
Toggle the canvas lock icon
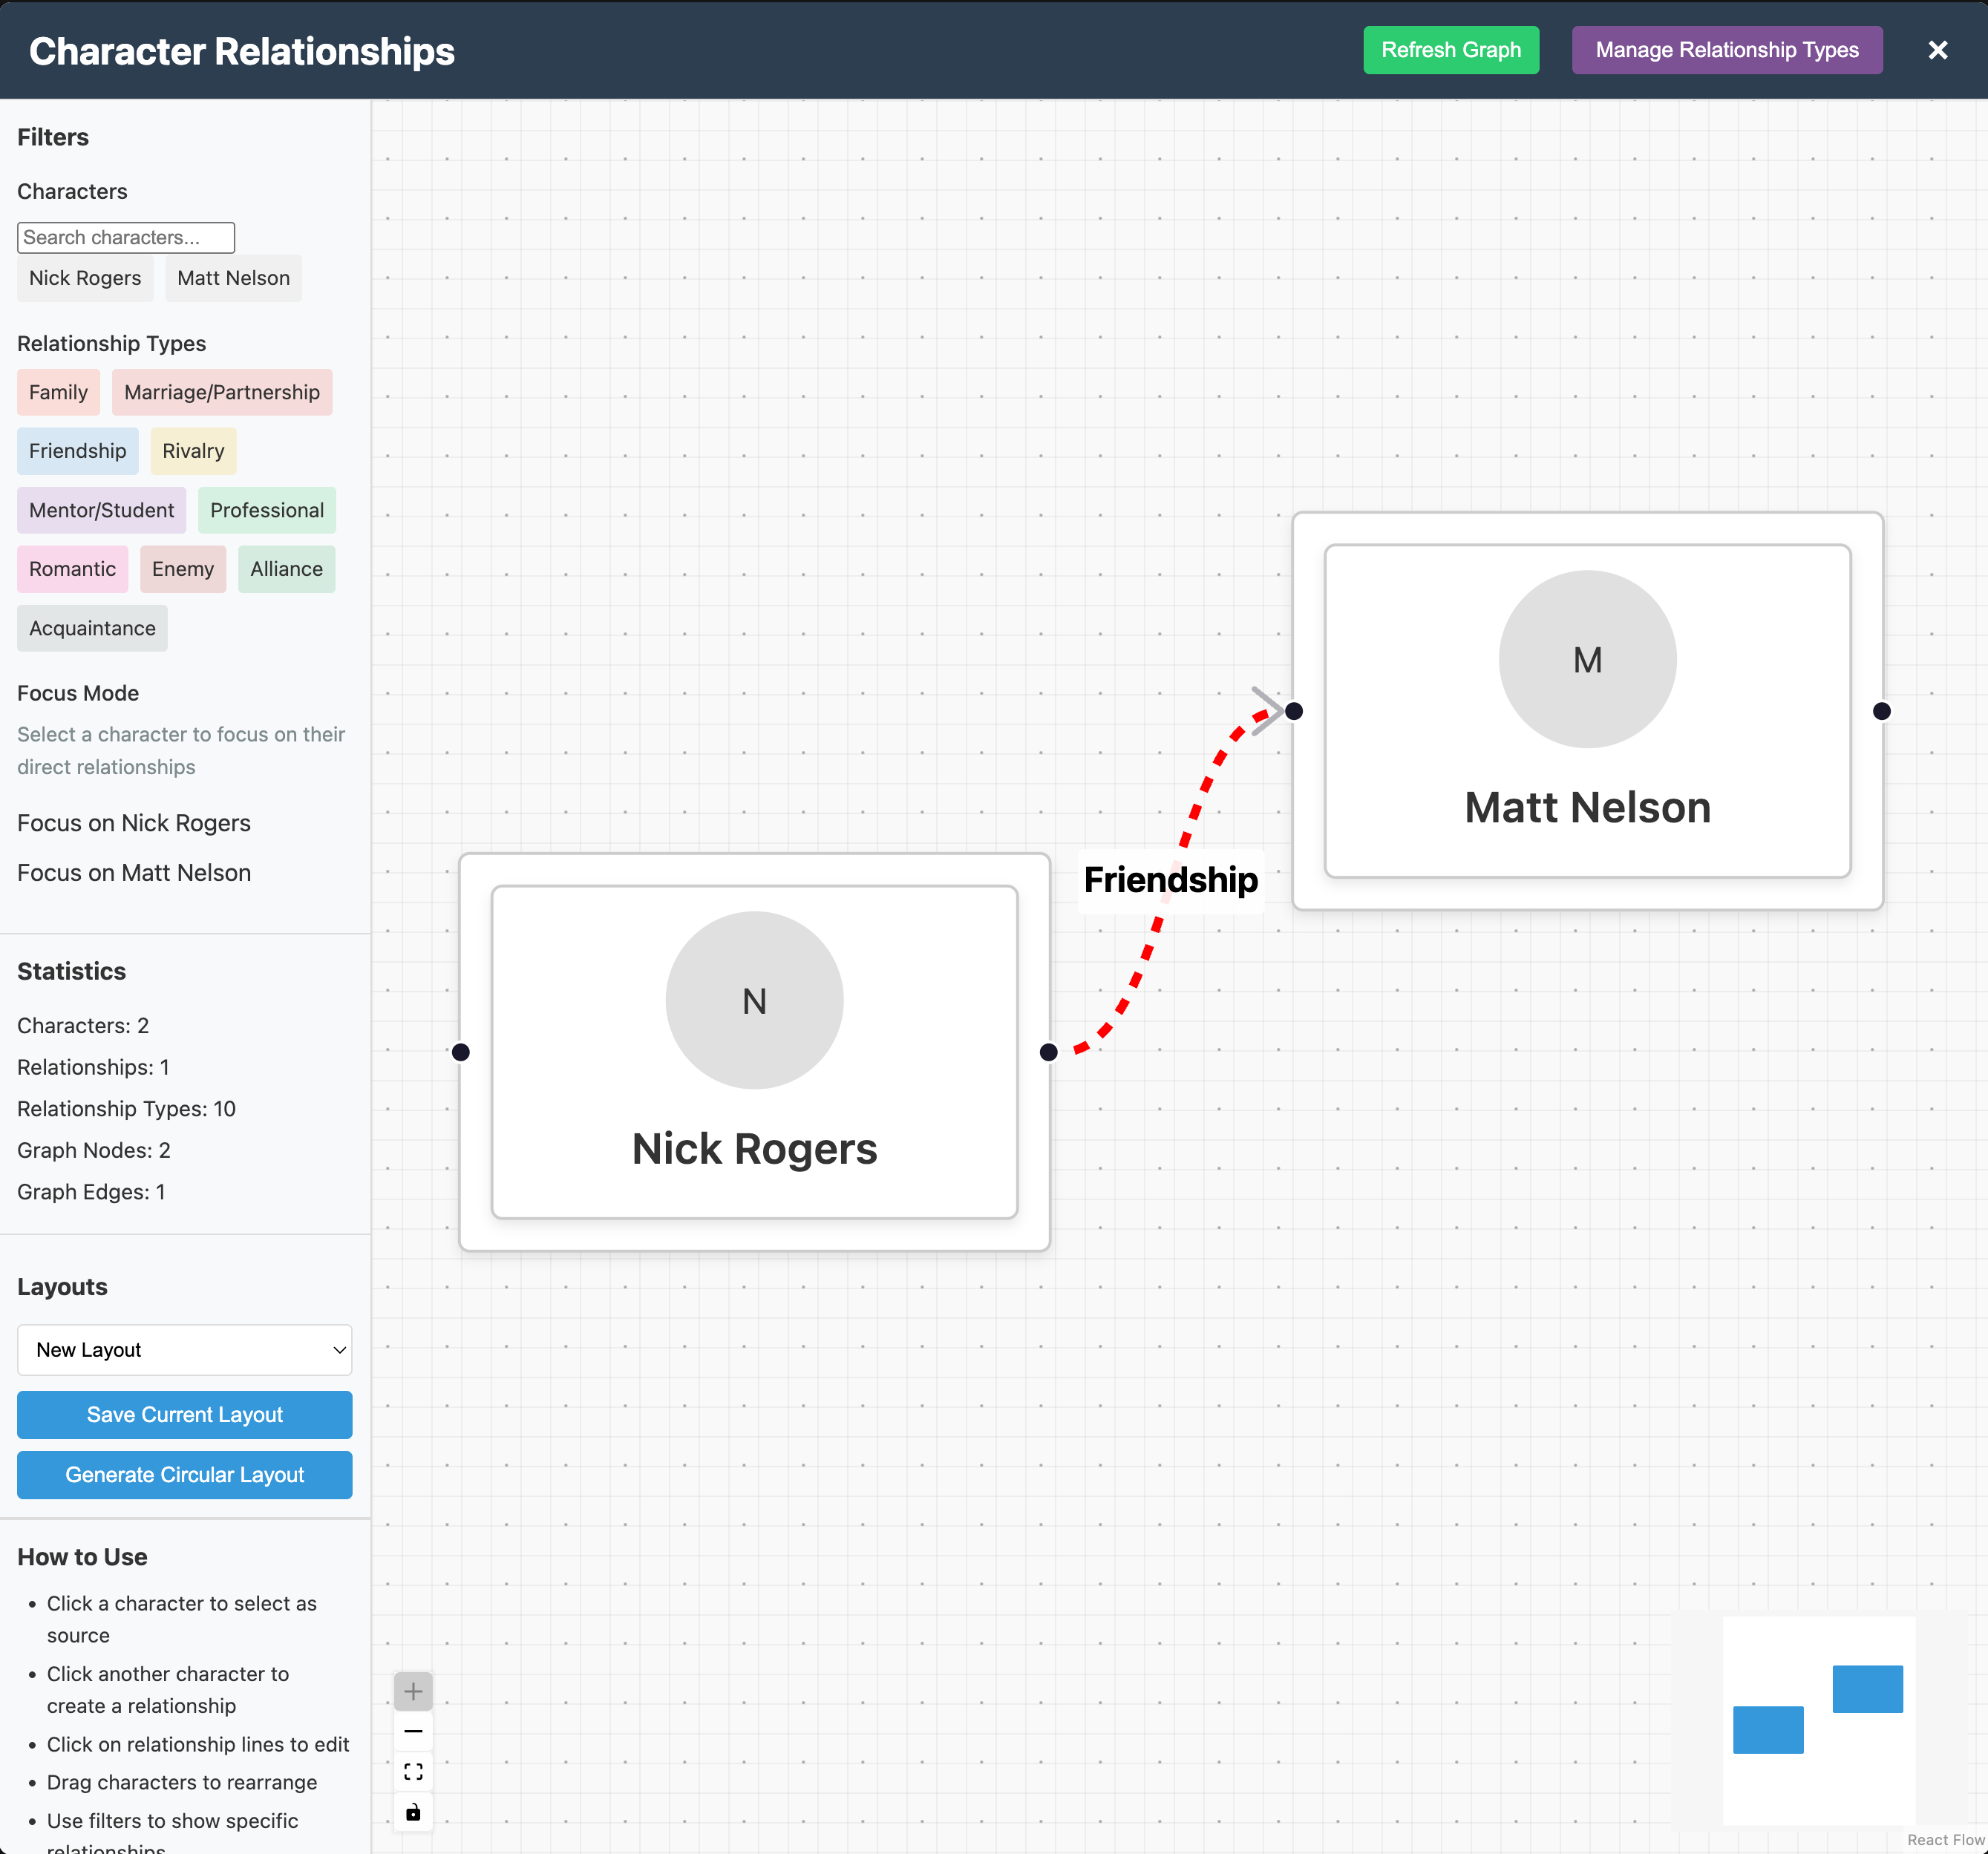coord(413,1812)
